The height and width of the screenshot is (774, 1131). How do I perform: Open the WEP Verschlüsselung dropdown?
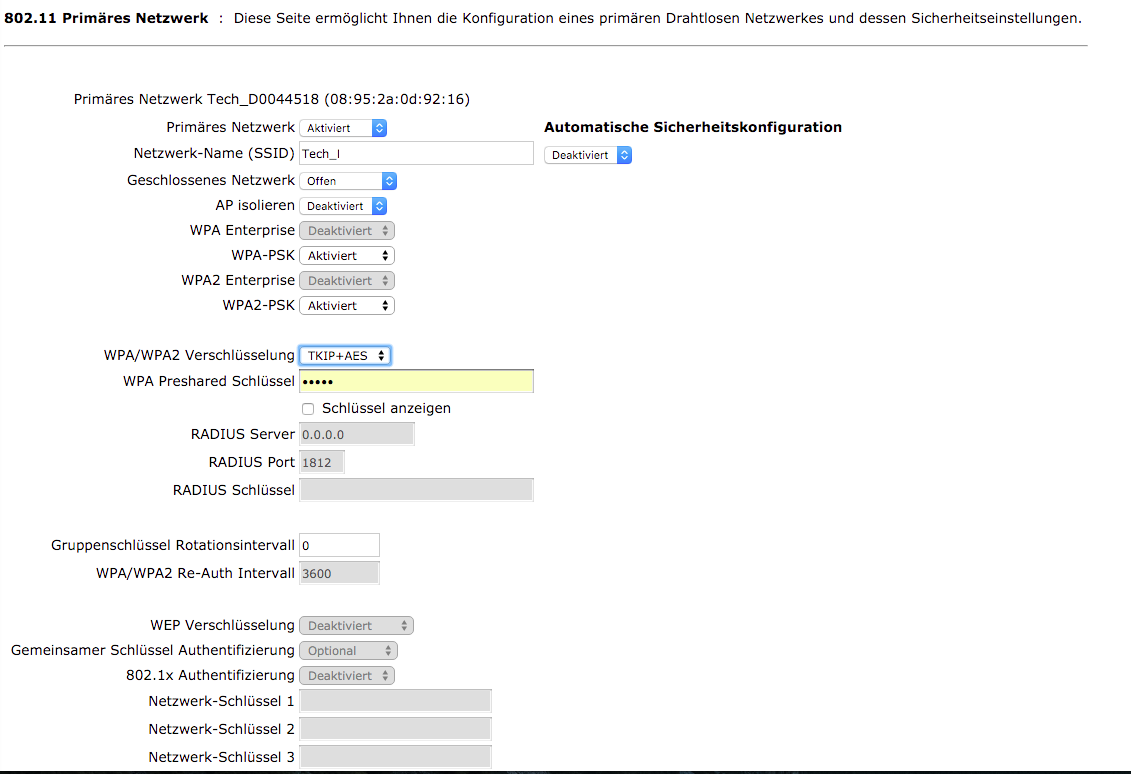[356, 625]
